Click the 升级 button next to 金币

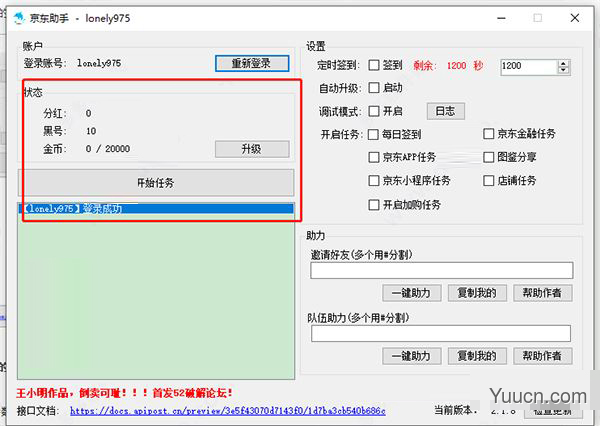point(252,149)
